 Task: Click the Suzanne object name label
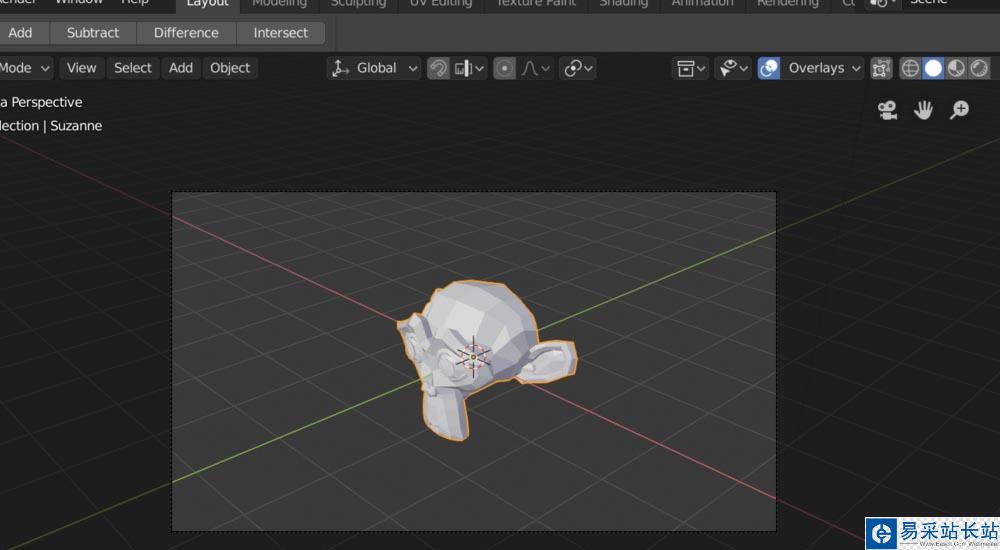[76, 126]
